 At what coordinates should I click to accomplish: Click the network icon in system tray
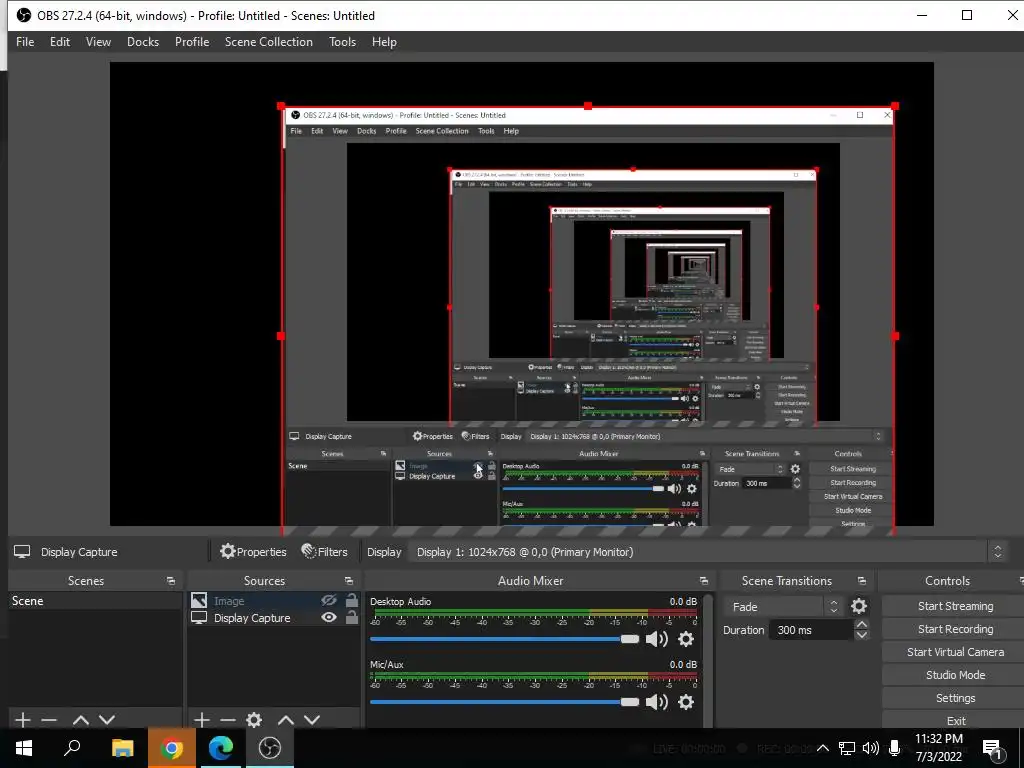click(x=847, y=748)
